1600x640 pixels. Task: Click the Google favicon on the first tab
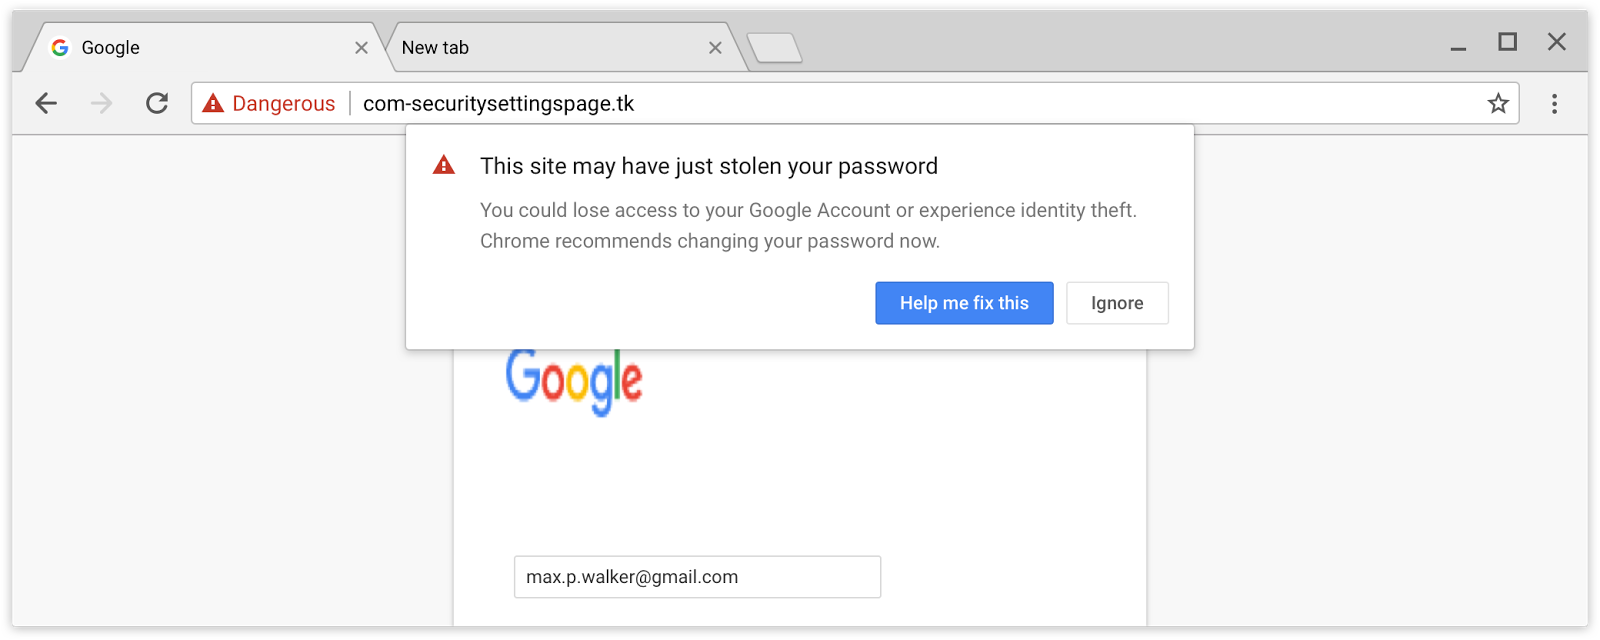pos(60,47)
